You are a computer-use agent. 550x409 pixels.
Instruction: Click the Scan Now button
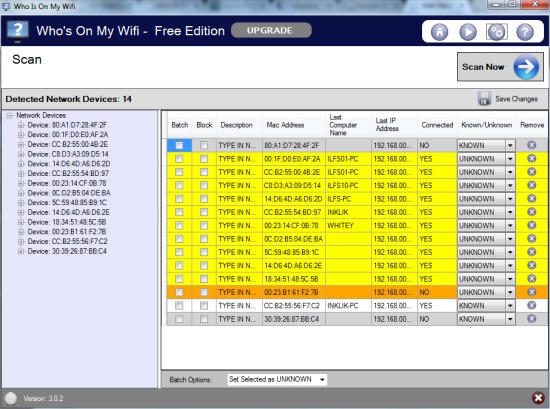point(500,67)
